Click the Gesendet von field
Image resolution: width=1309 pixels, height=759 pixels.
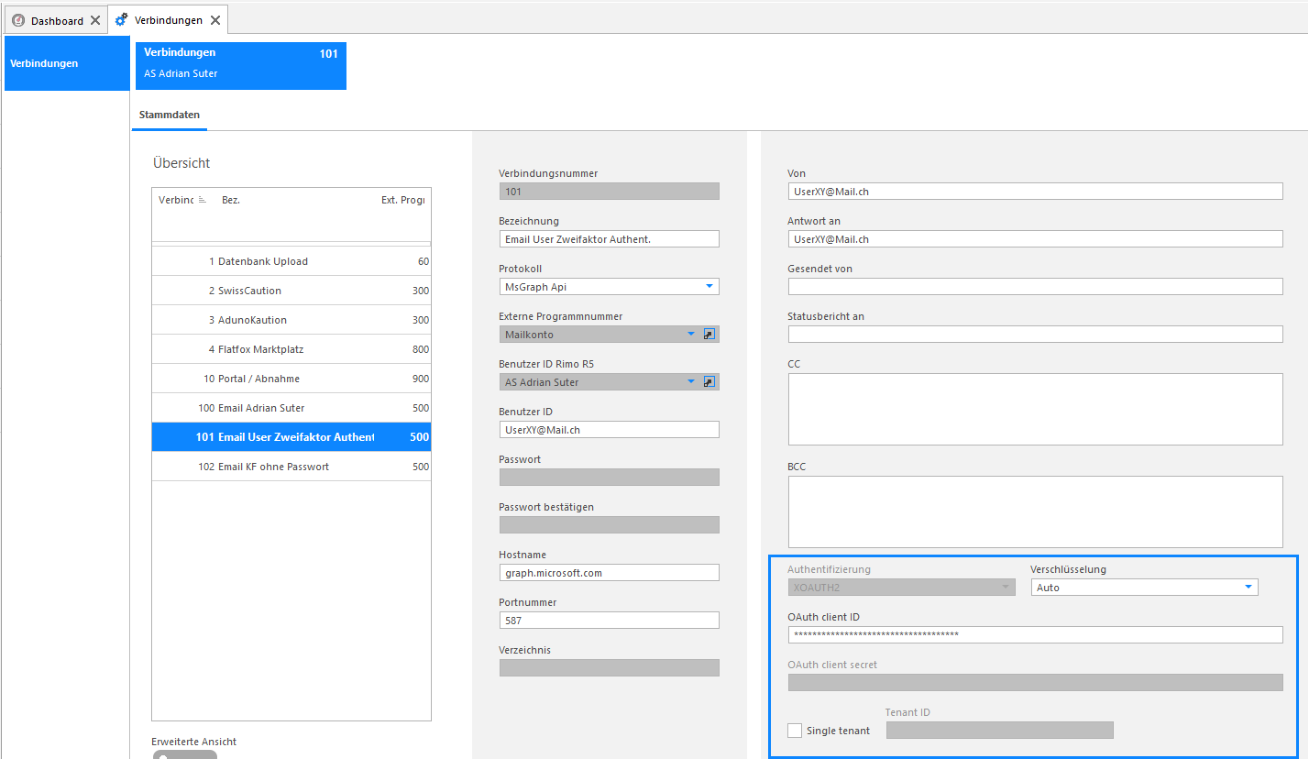[1035, 287]
